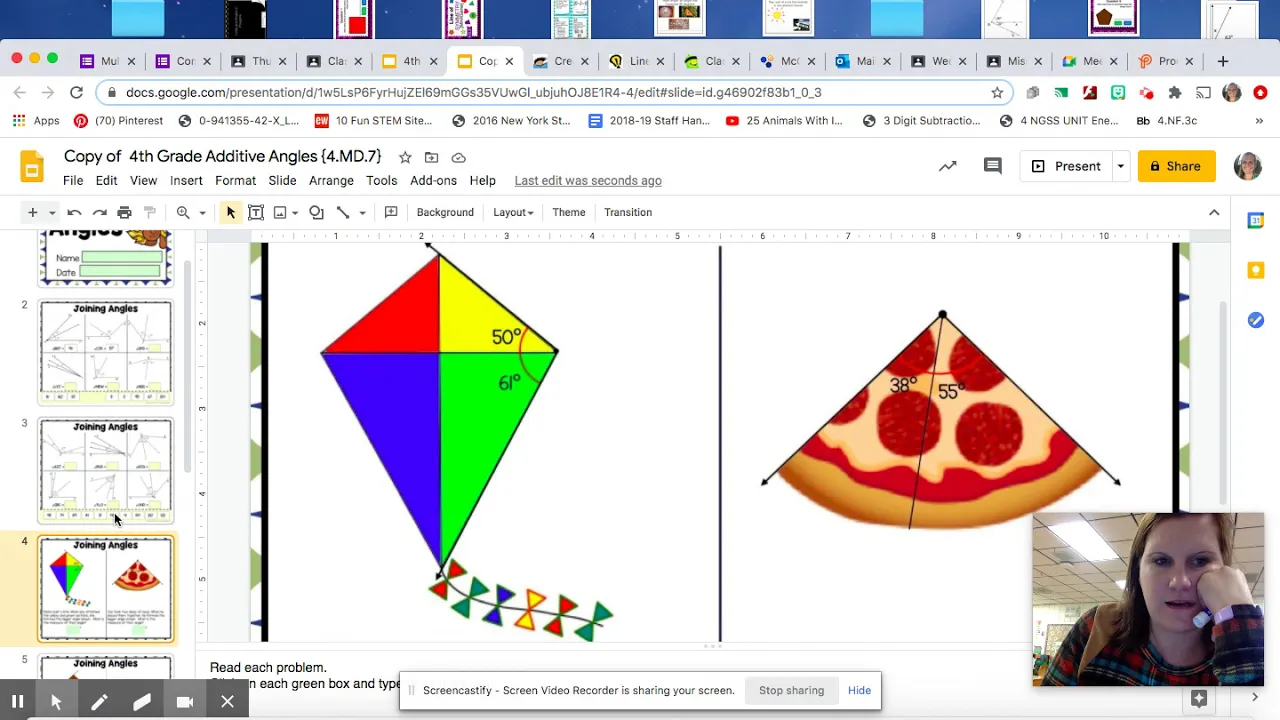
Task: Open a new Chrome tab
Action: [1222, 61]
